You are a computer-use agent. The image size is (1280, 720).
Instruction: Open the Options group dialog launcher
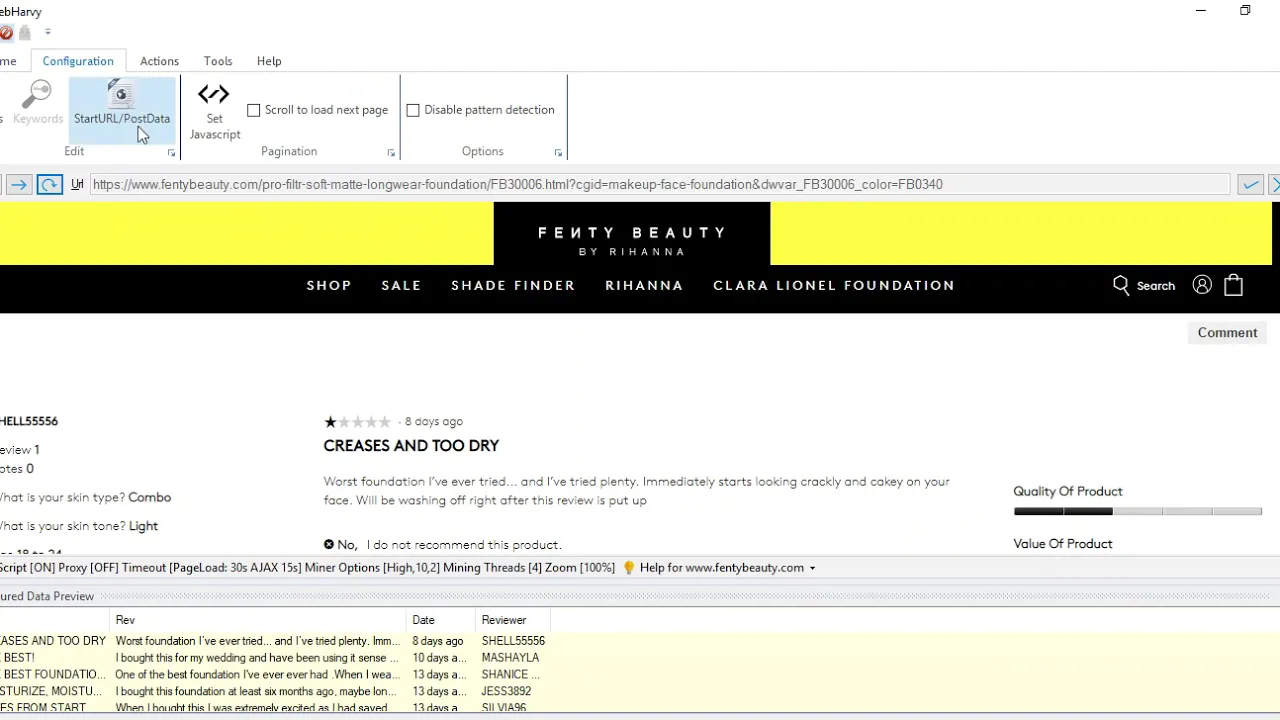pos(558,153)
